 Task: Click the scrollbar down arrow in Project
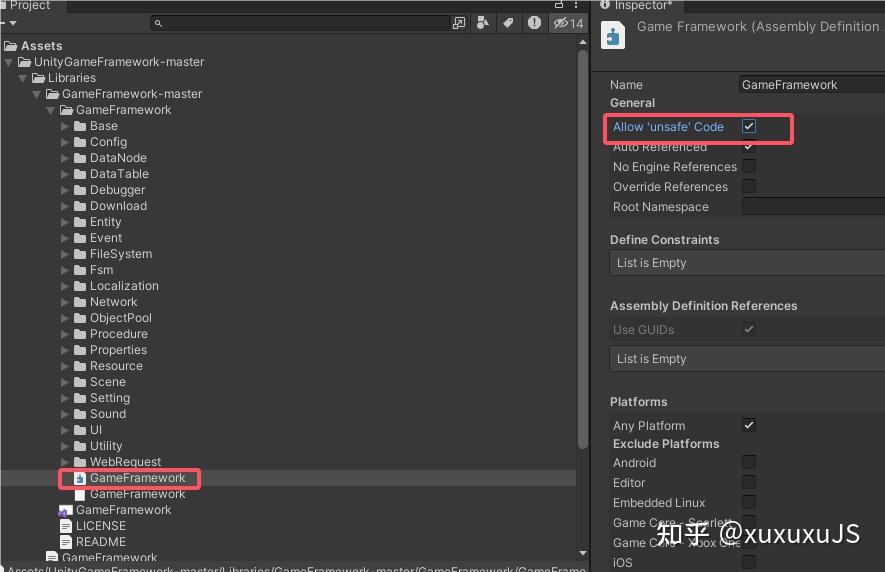tap(583, 553)
